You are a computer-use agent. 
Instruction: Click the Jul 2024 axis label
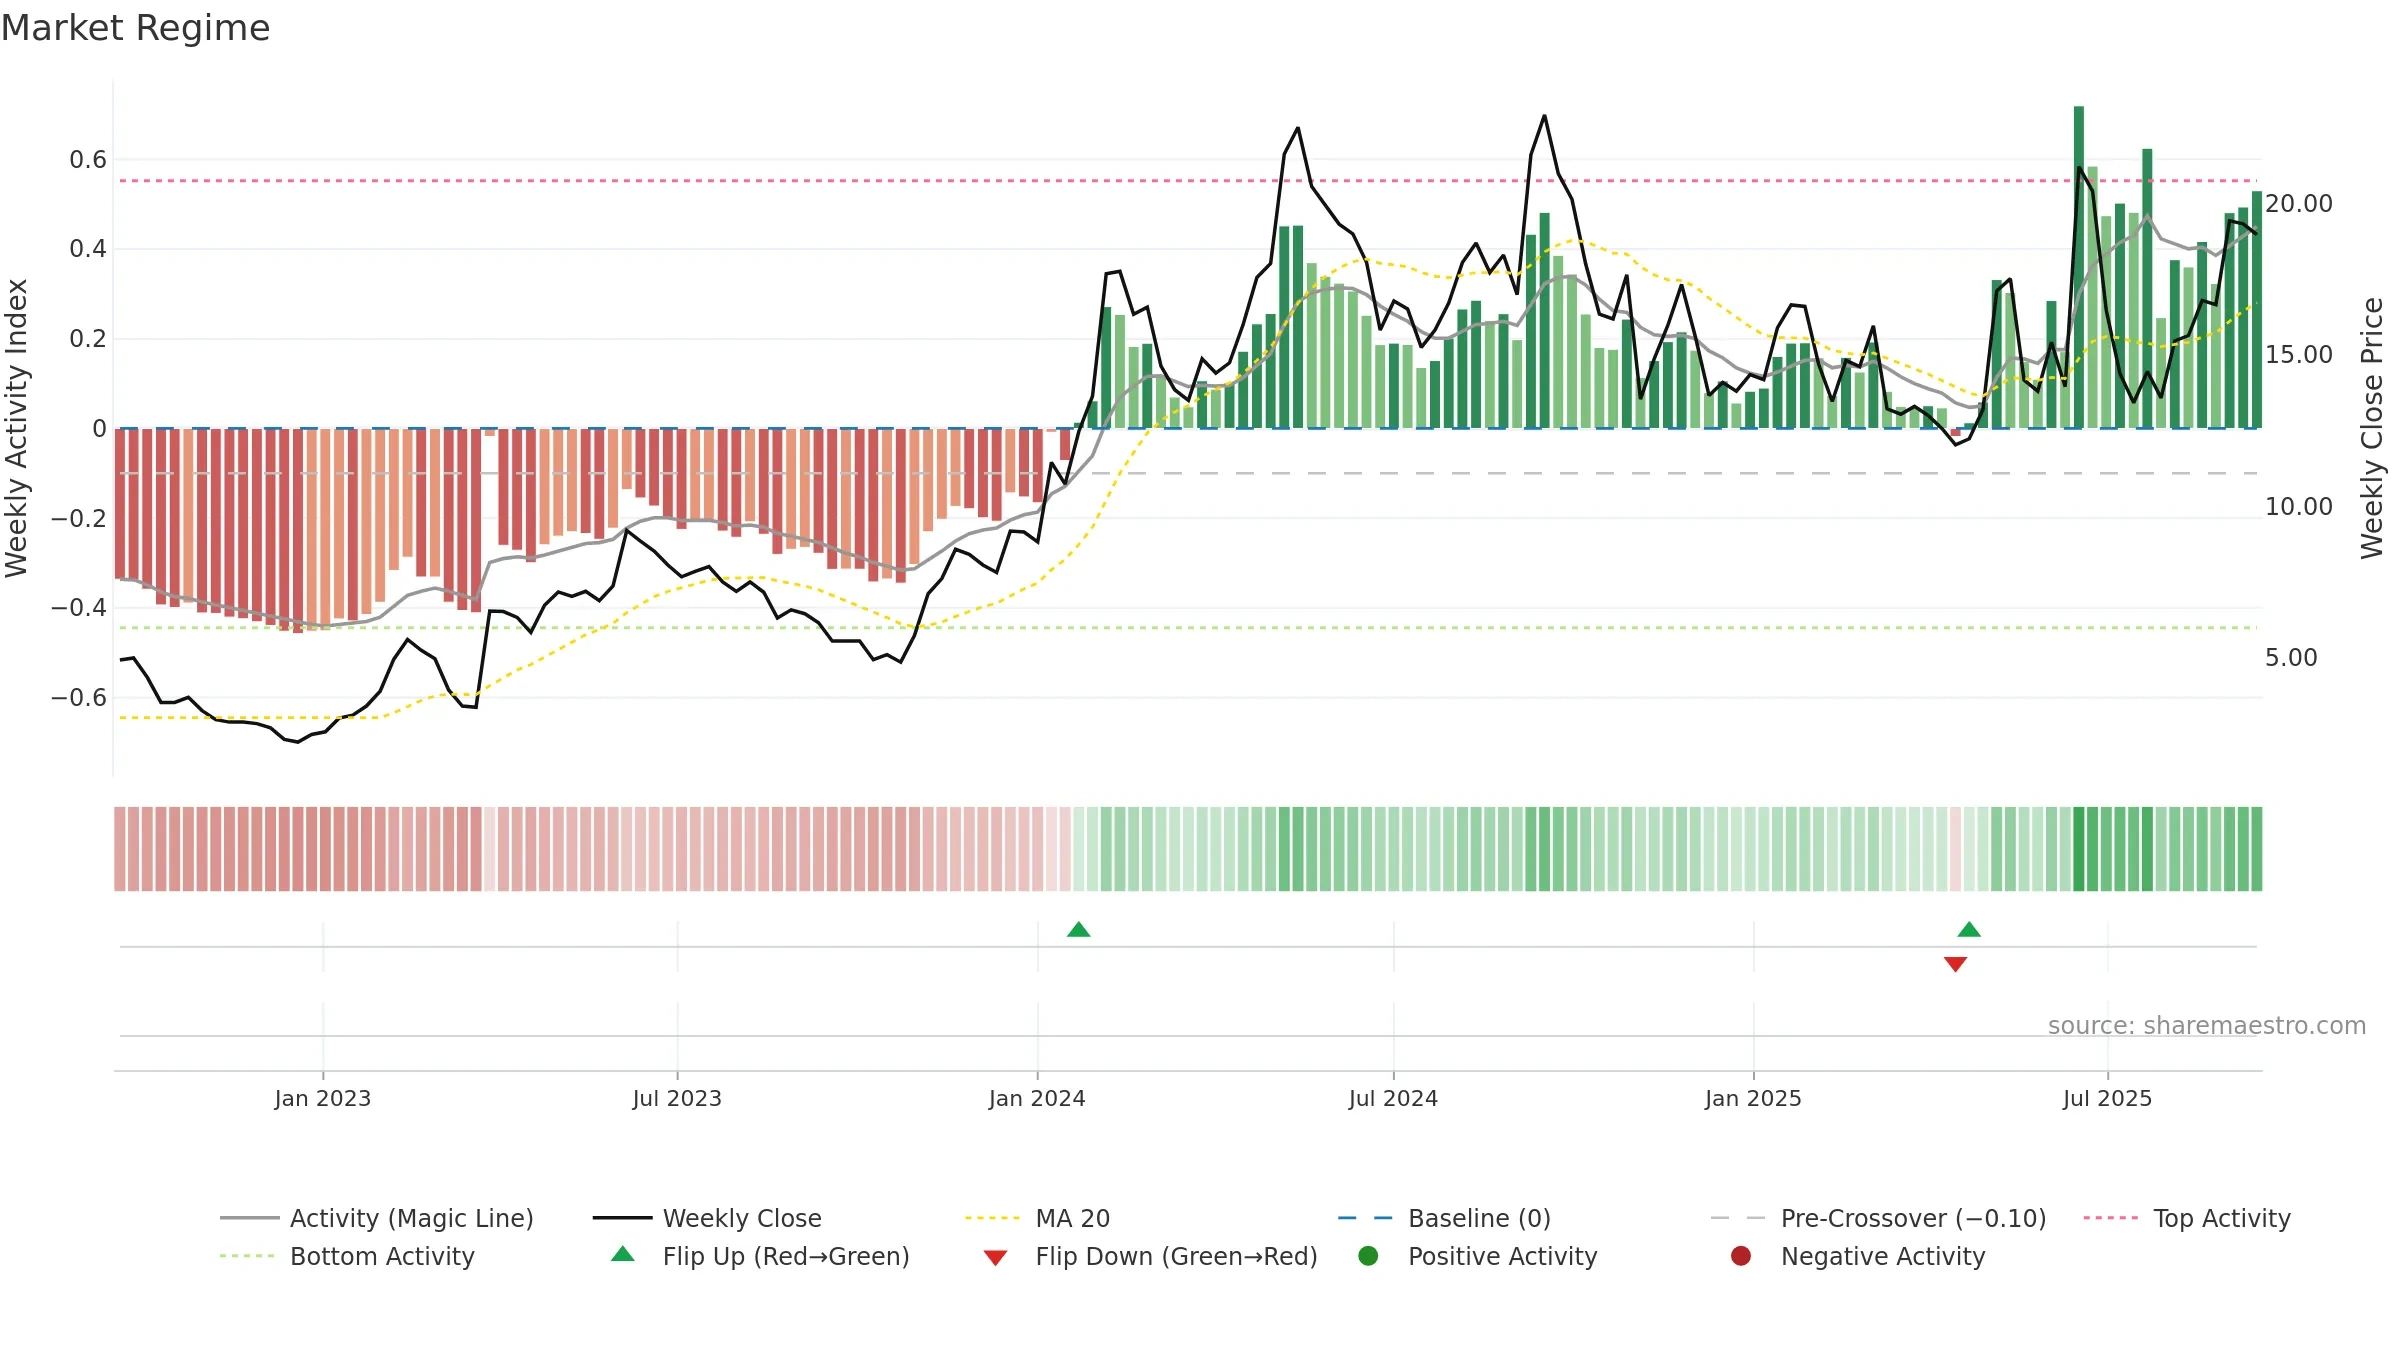pos(1393,1098)
